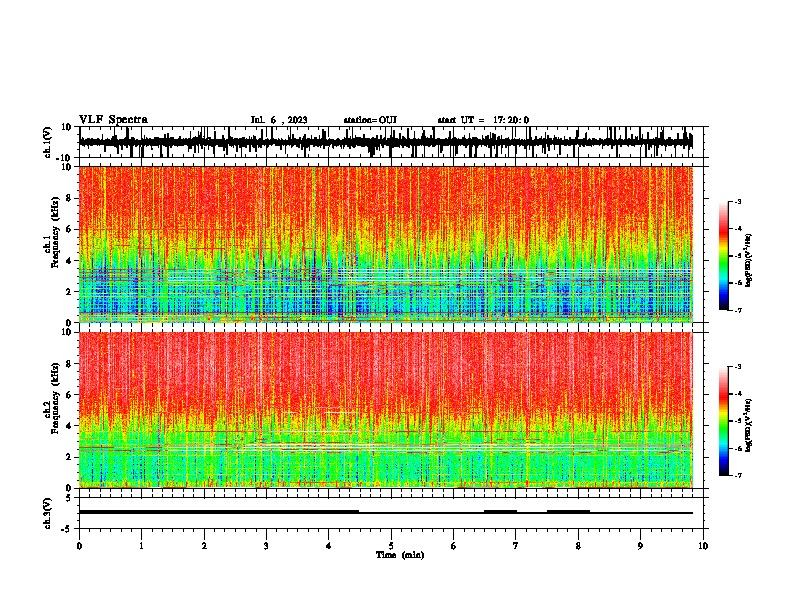Click the ch.1 spectrogram color scale bar

723,256
